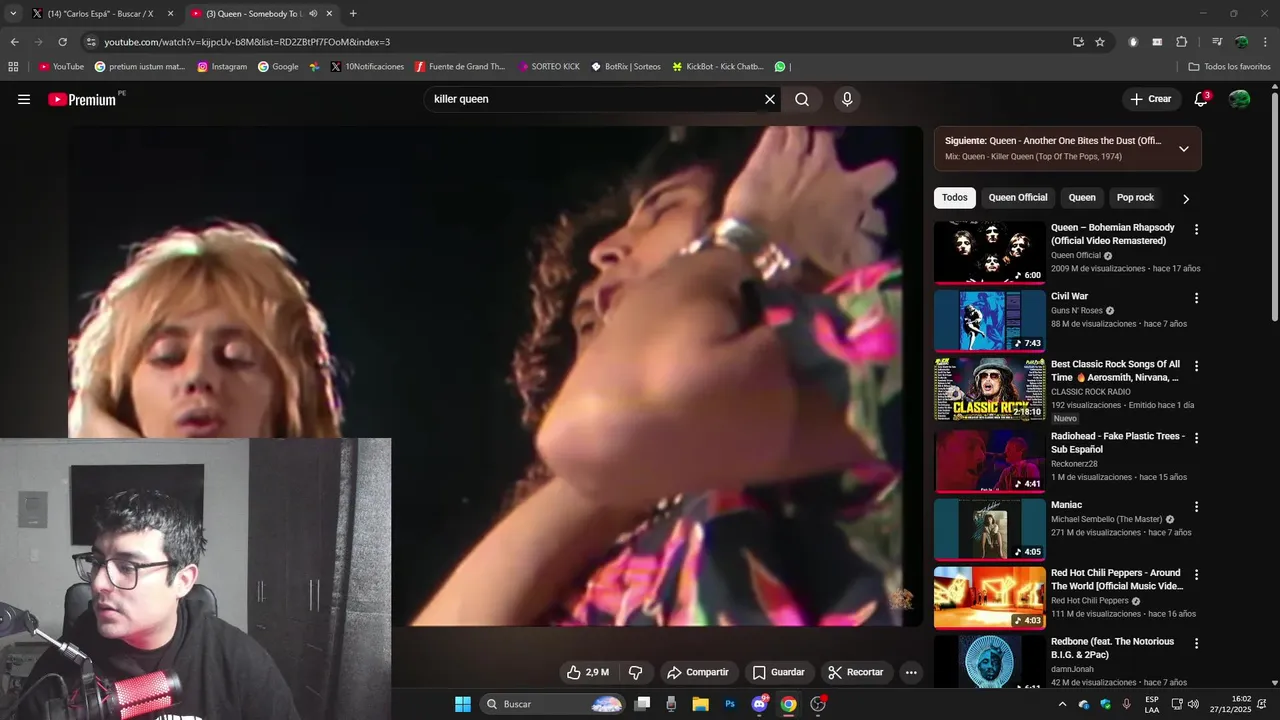
Task: Select the Queen Official filter chip
Action: click(x=1018, y=198)
